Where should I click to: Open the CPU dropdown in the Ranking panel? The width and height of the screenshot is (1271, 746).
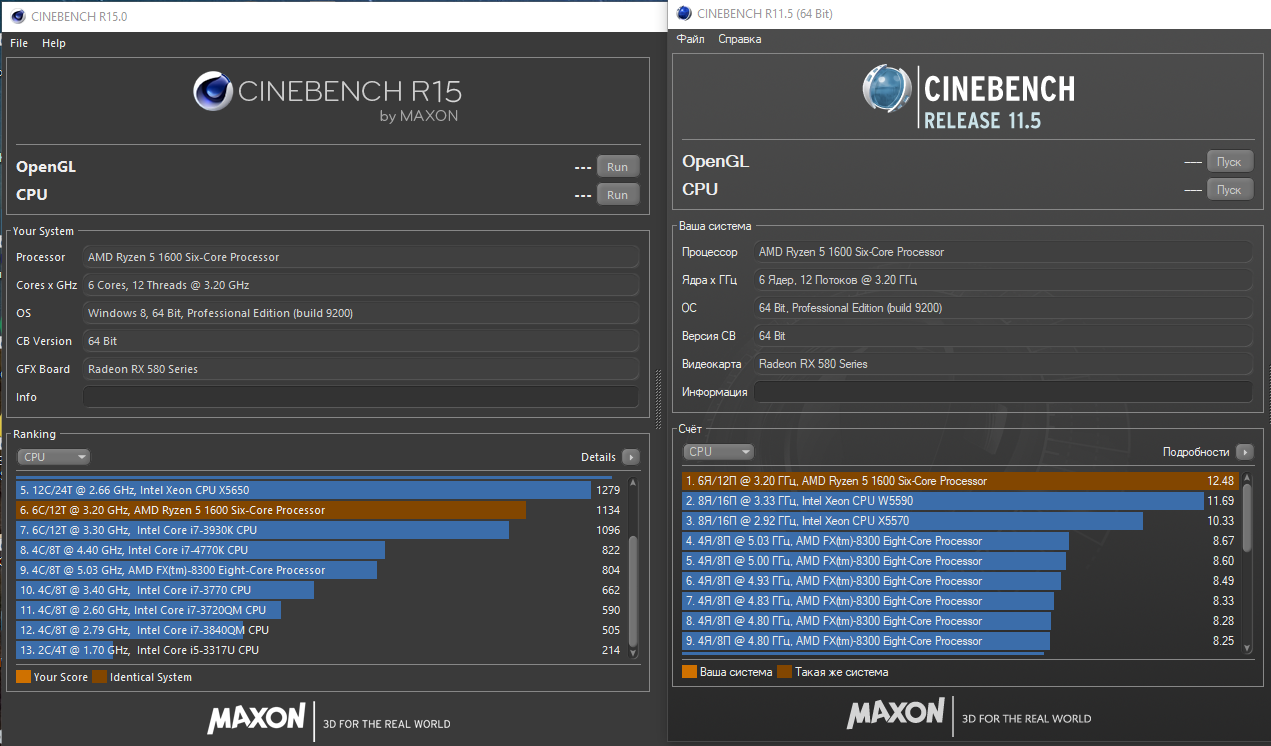(54, 457)
